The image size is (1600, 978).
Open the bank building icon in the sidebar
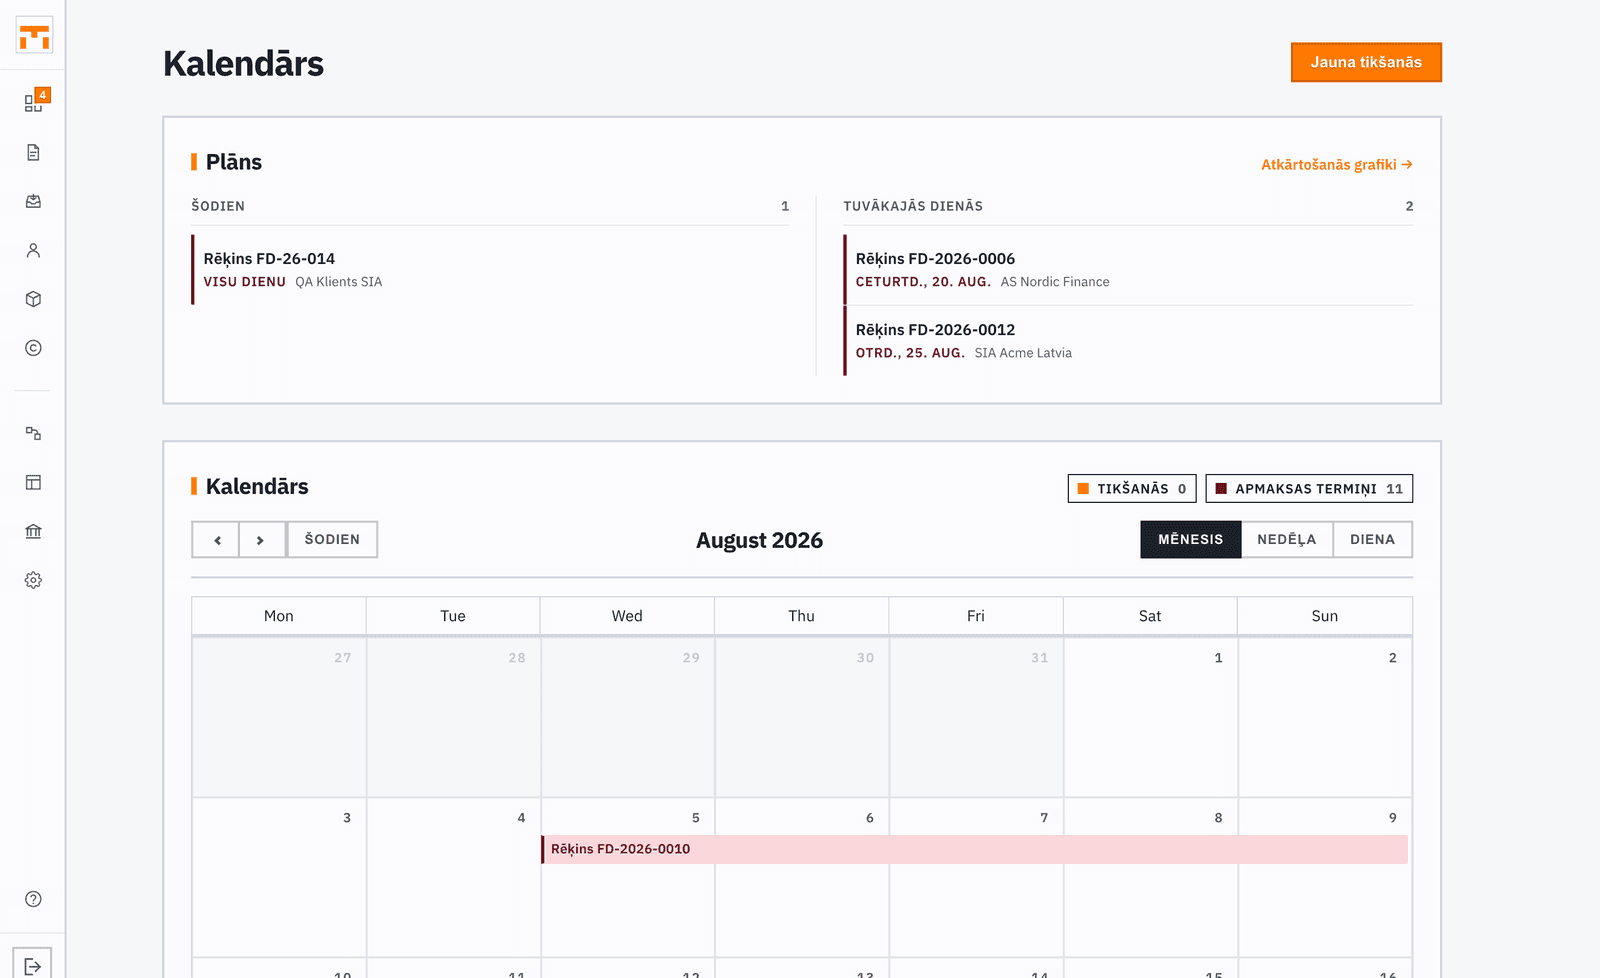pos(33,531)
